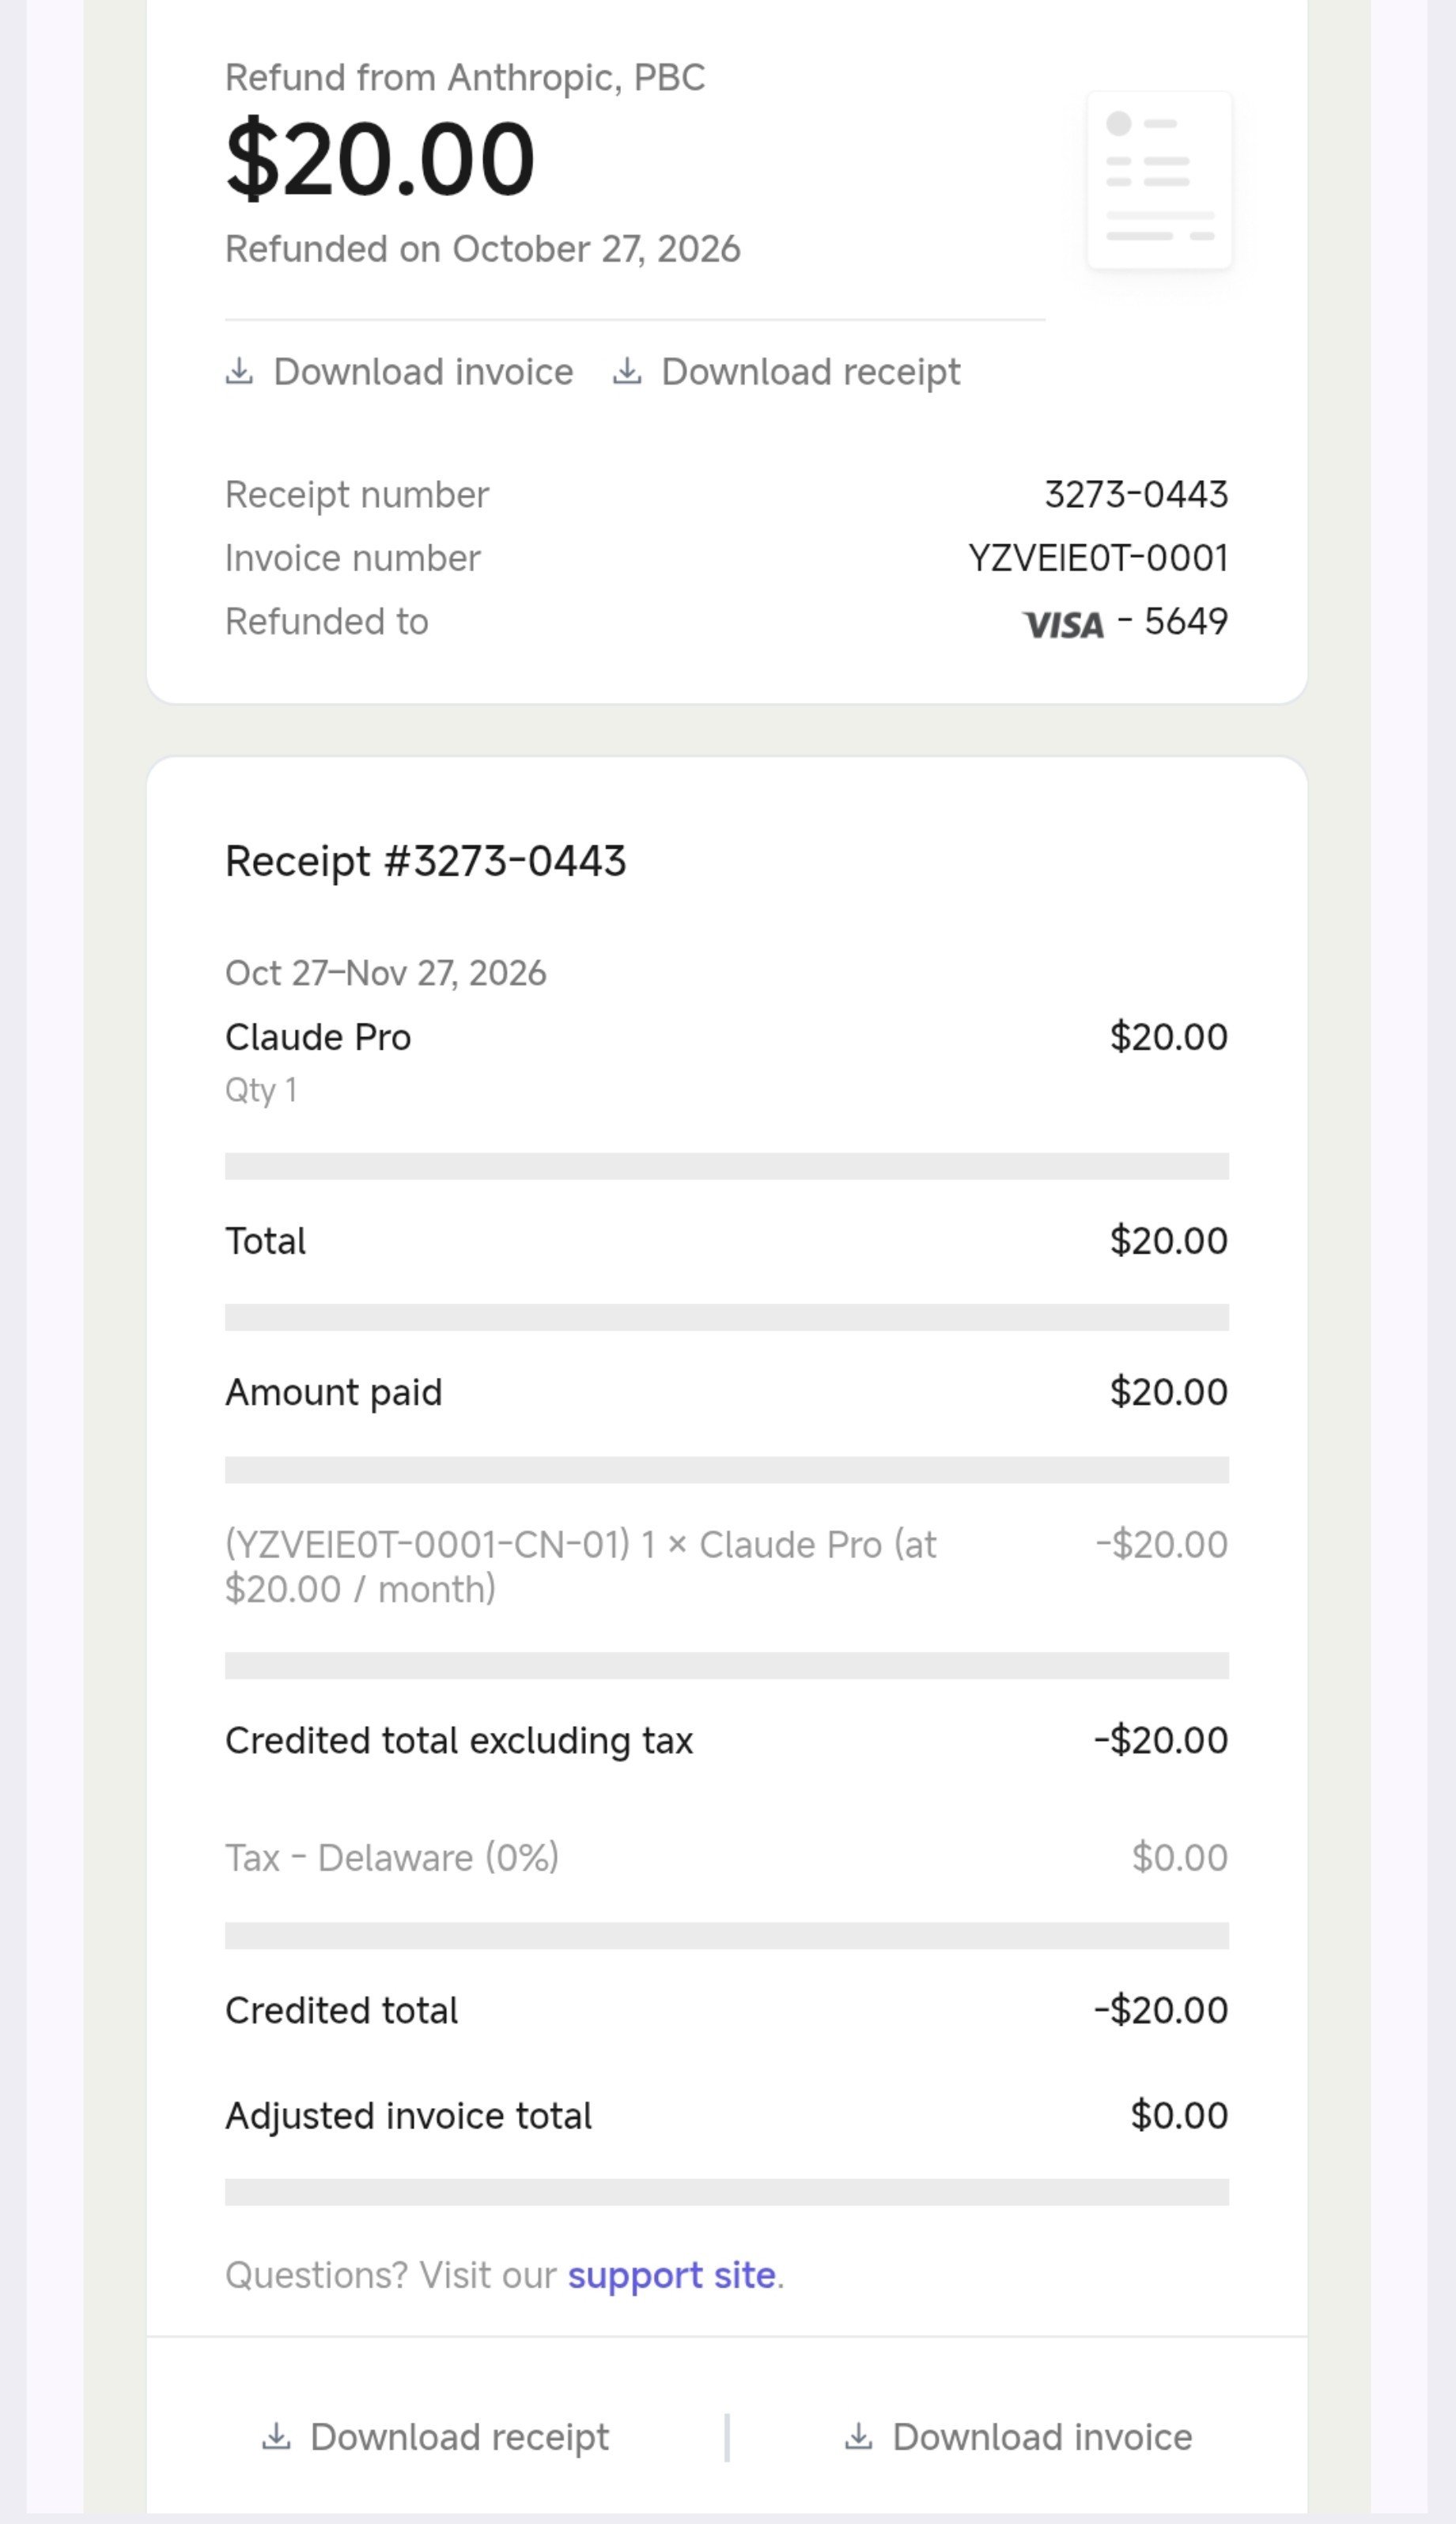Click the Receipt #3273-0443 heading
The height and width of the screenshot is (2524, 1456).
click(426, 861)
